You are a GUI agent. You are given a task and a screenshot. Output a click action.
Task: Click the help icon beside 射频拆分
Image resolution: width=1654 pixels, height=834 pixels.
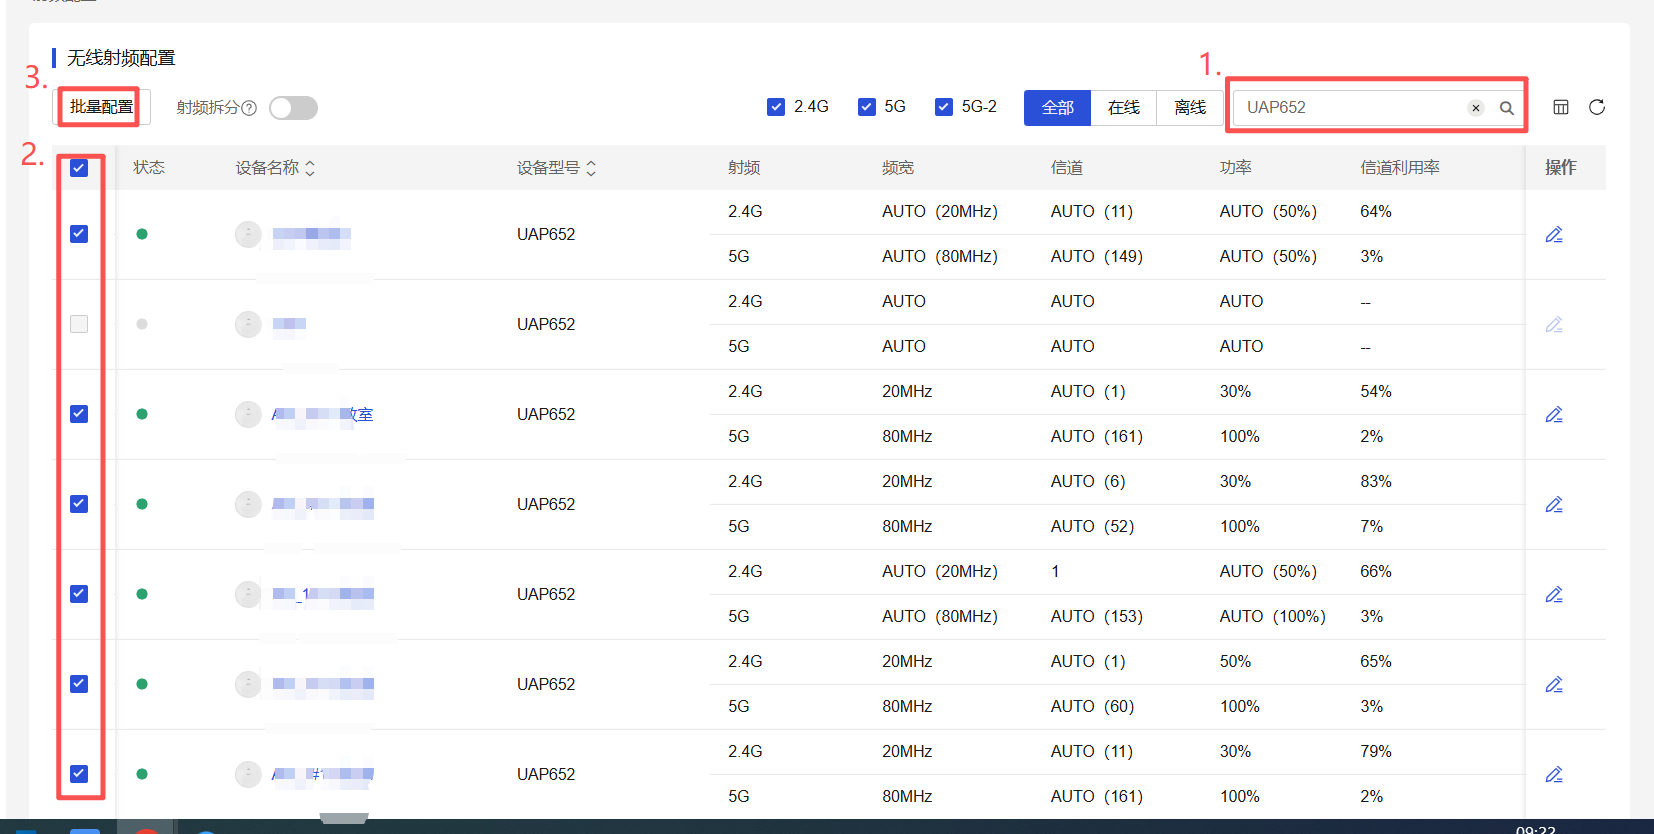(x=249, y=108)
